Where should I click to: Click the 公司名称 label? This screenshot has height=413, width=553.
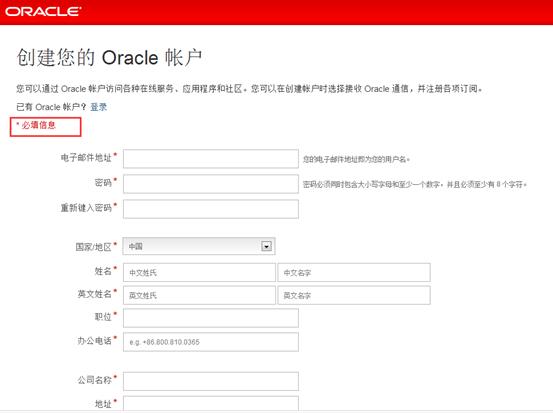95,380
